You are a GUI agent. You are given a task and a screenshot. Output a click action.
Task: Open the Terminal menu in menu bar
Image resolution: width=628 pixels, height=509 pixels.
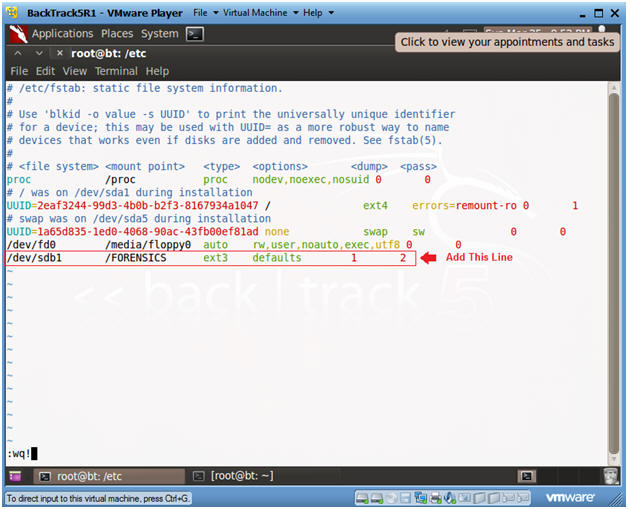point(116,71)
